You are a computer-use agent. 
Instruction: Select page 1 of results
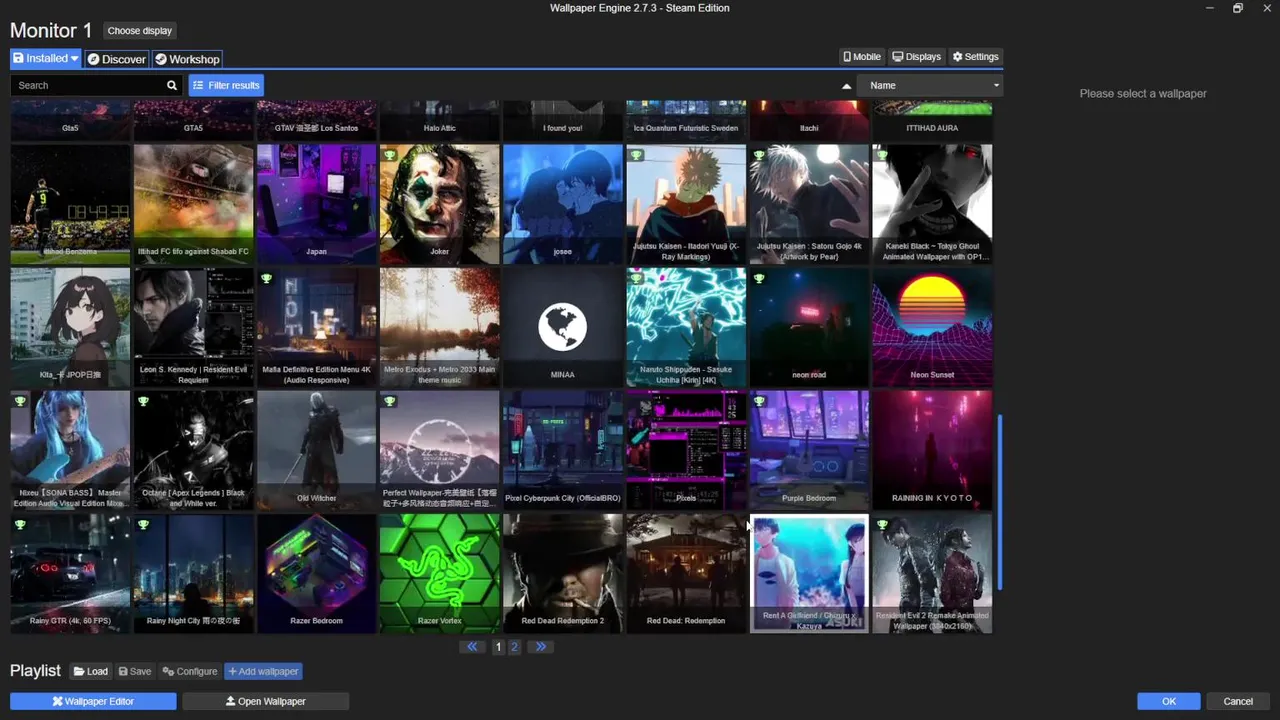(x=498, y=647)
